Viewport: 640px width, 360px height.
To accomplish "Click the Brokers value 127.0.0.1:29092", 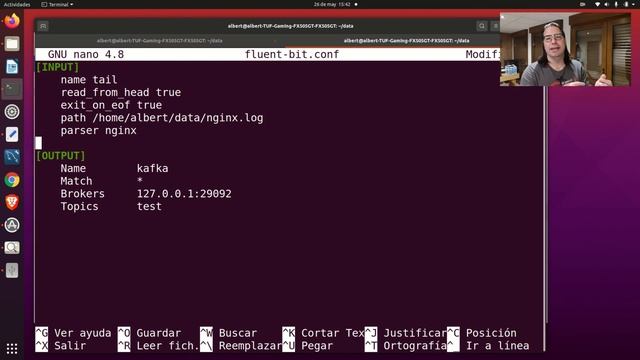I will coord(184,193).
